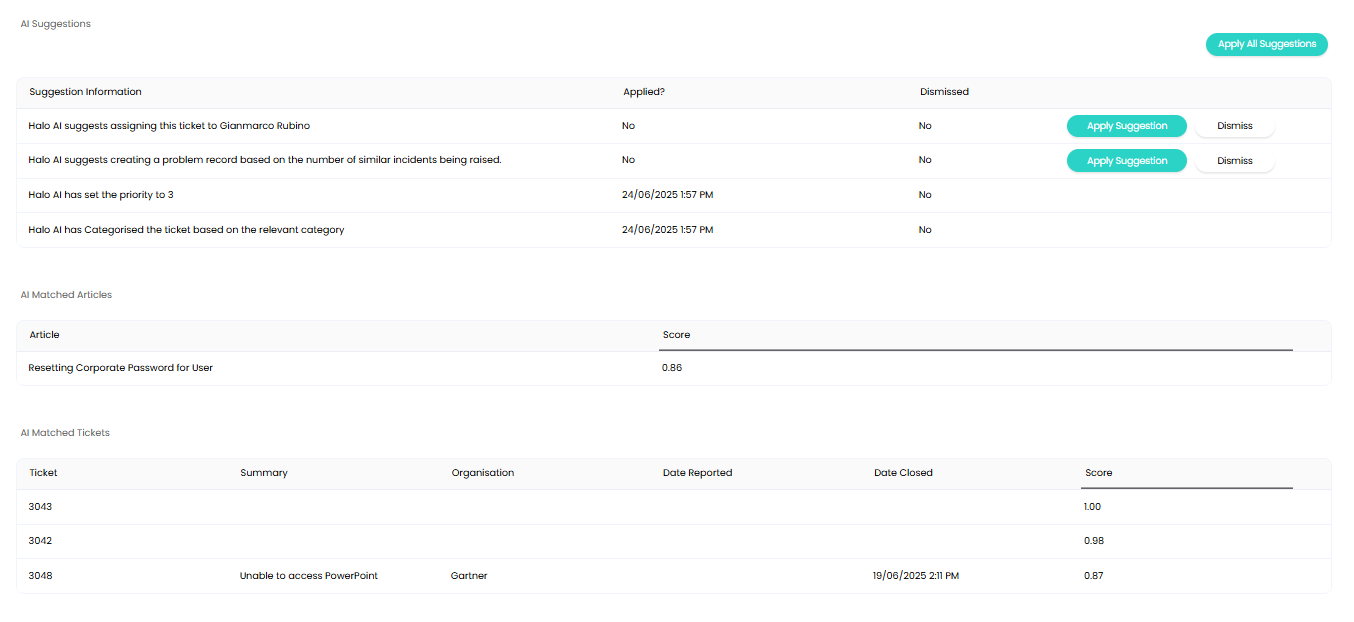The height and width of the screenshot is (622, 1354).
Task: Click the ticket score 0.98
Action: [x=1094, y=541]
